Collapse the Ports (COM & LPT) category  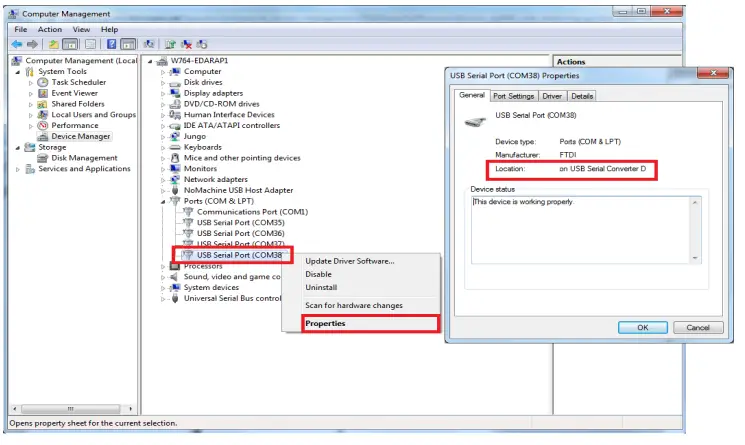coord(163,201)
